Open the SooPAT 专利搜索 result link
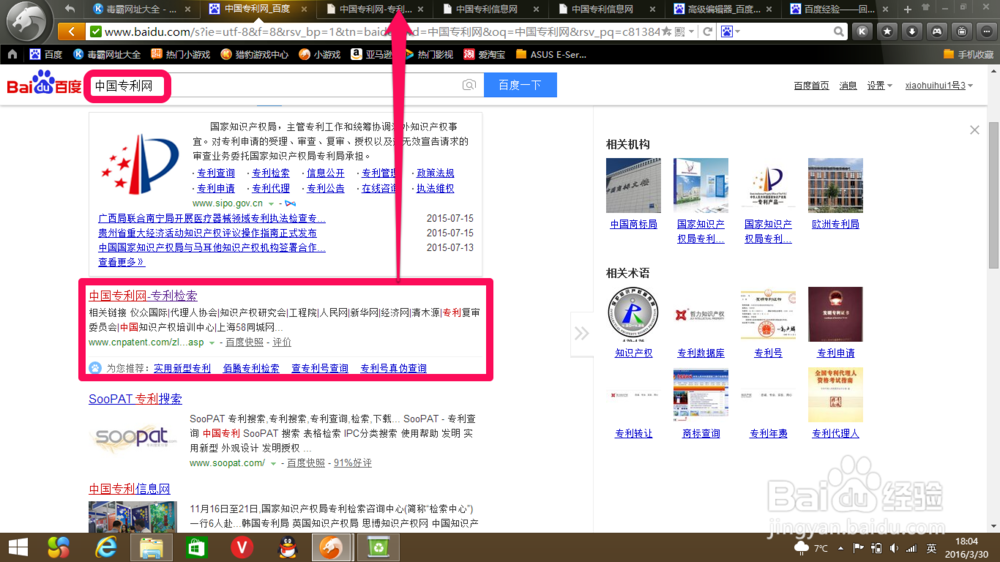The image size is (1000, 562). 135,399
